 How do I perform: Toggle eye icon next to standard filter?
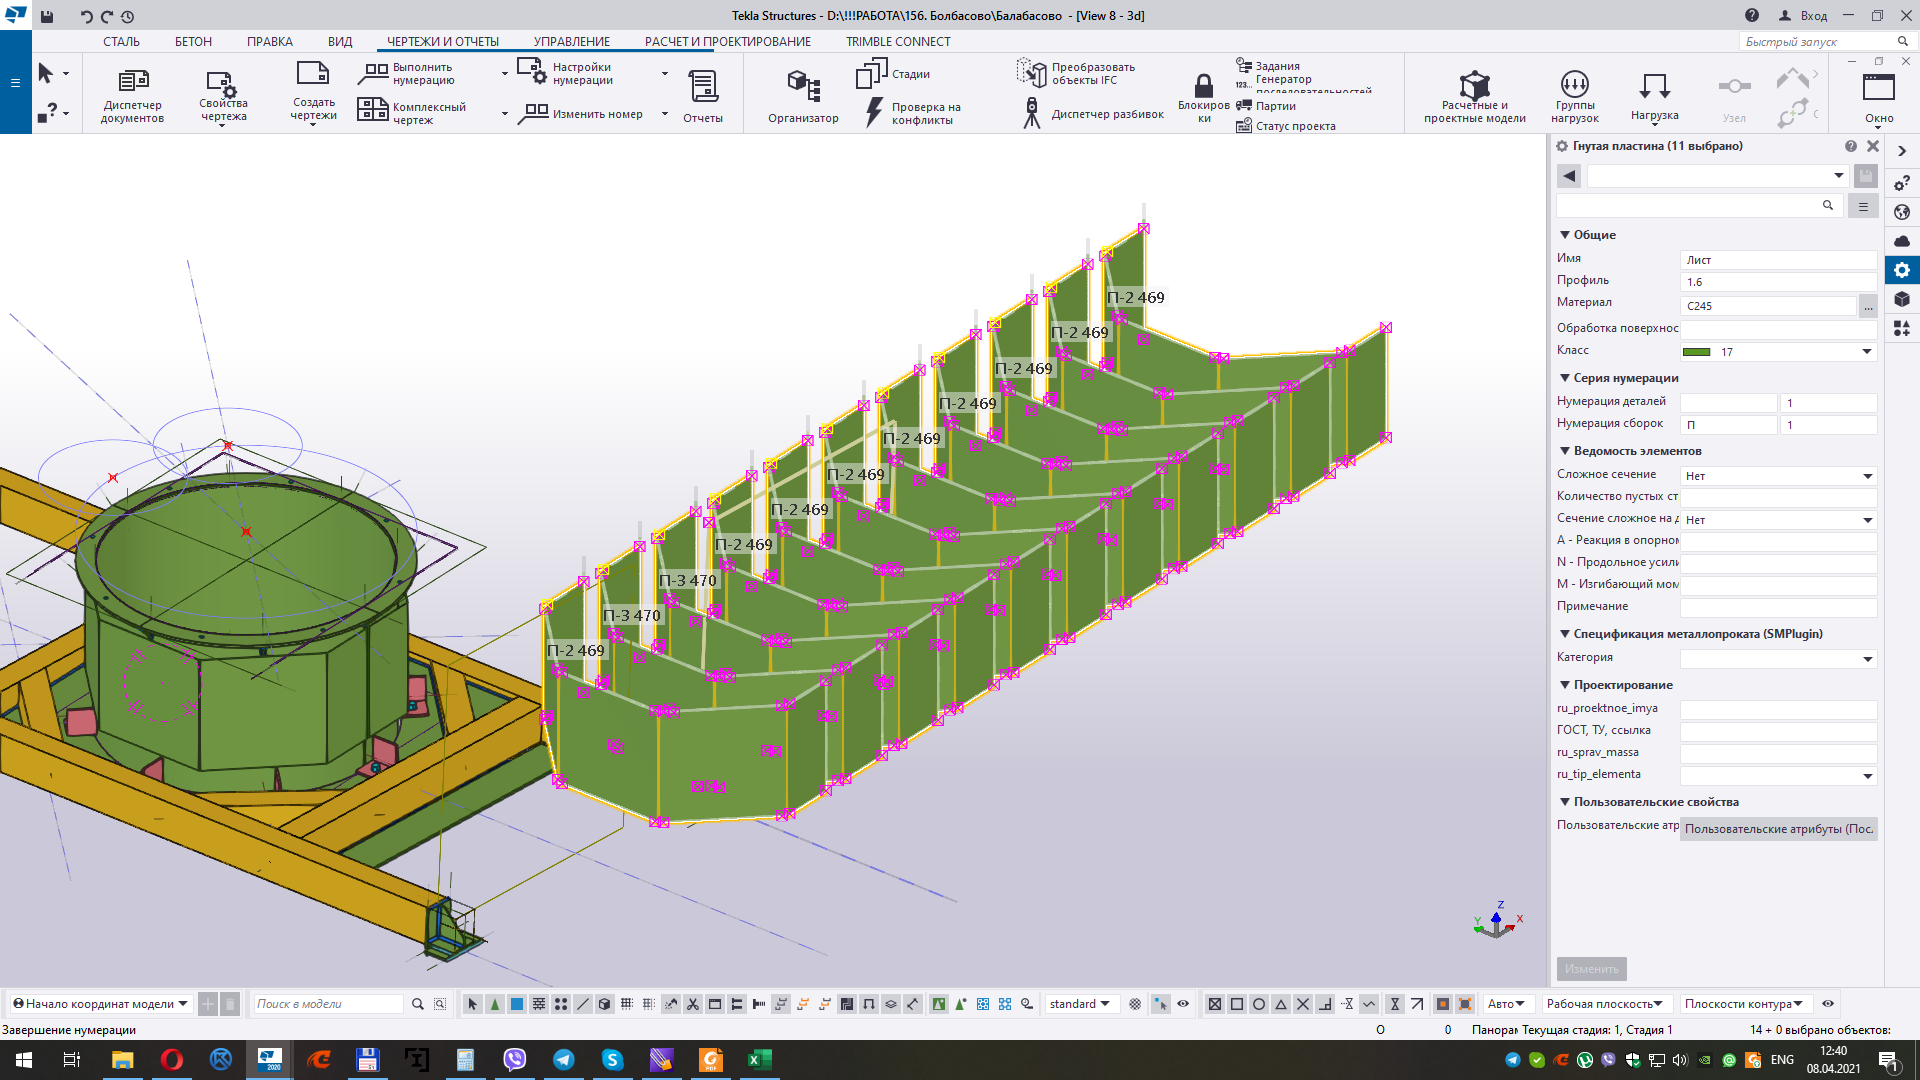pos(1183,1004)
